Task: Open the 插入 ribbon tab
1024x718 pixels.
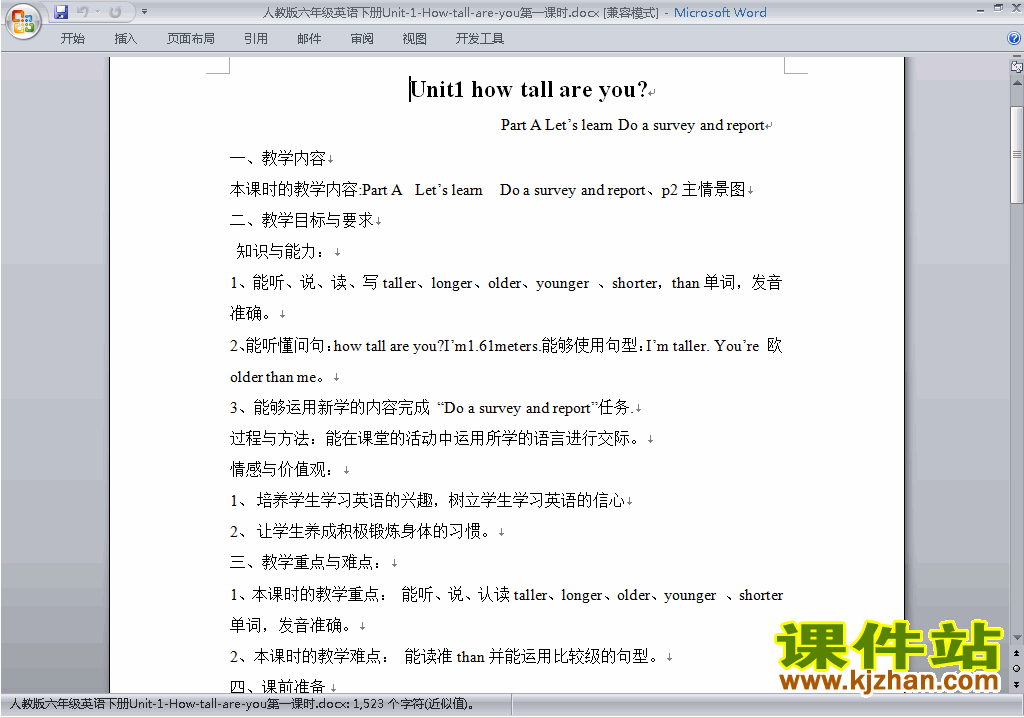Action: (125, 39)
